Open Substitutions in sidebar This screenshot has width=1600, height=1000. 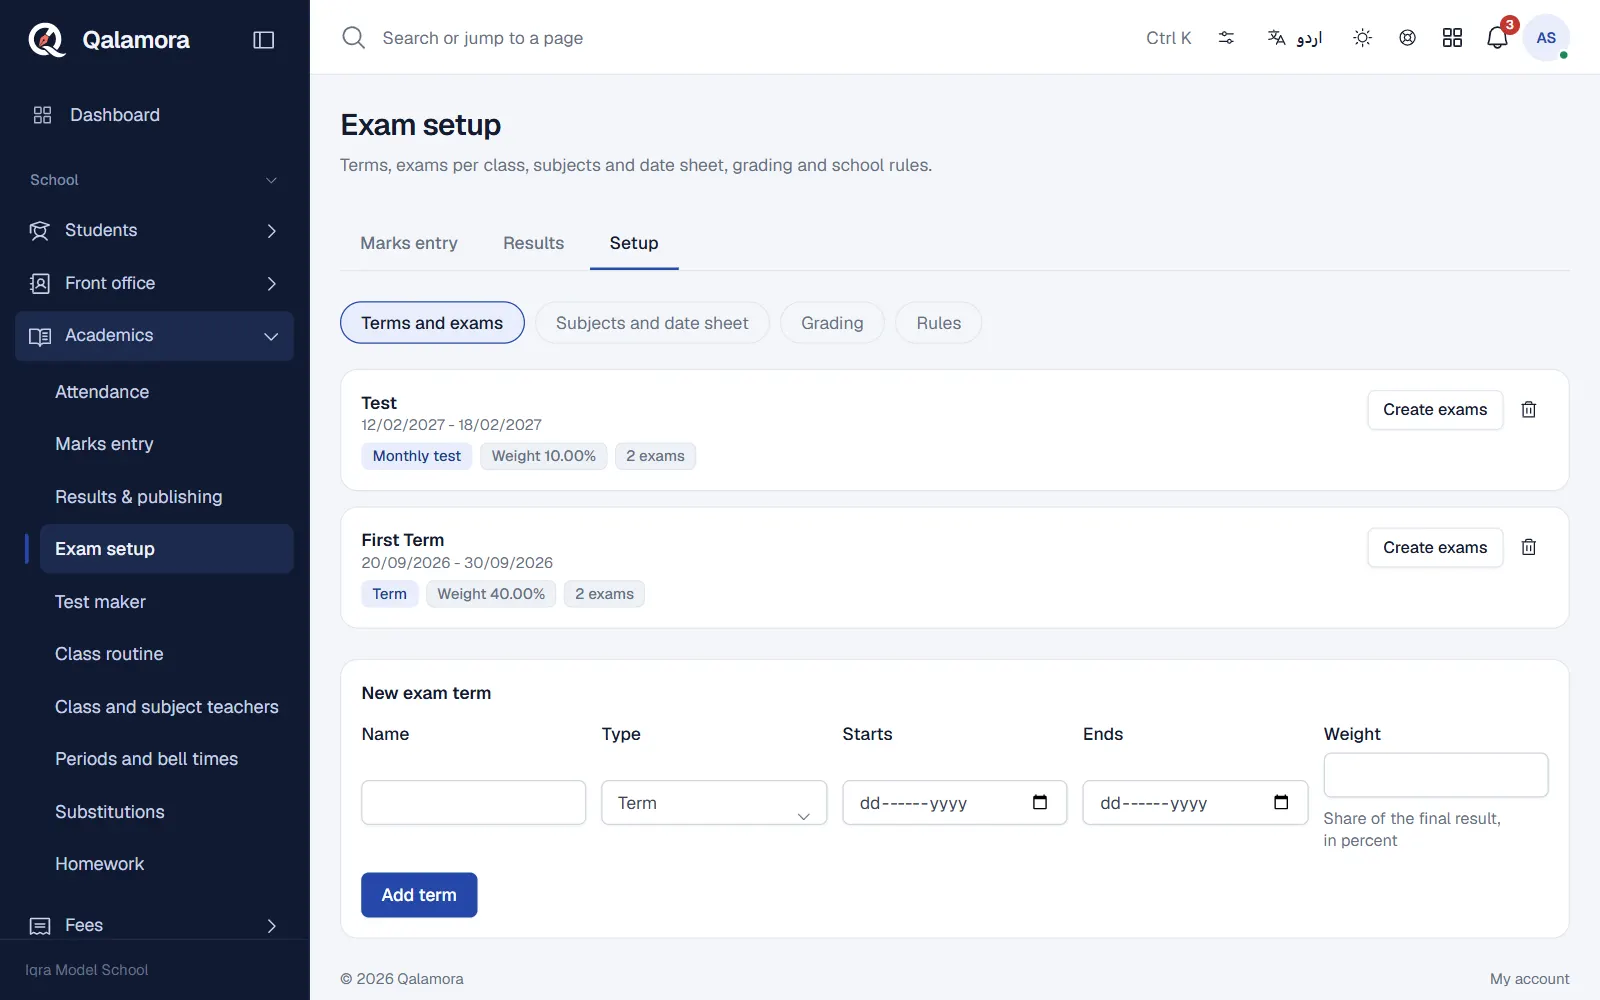coord(167,812)
